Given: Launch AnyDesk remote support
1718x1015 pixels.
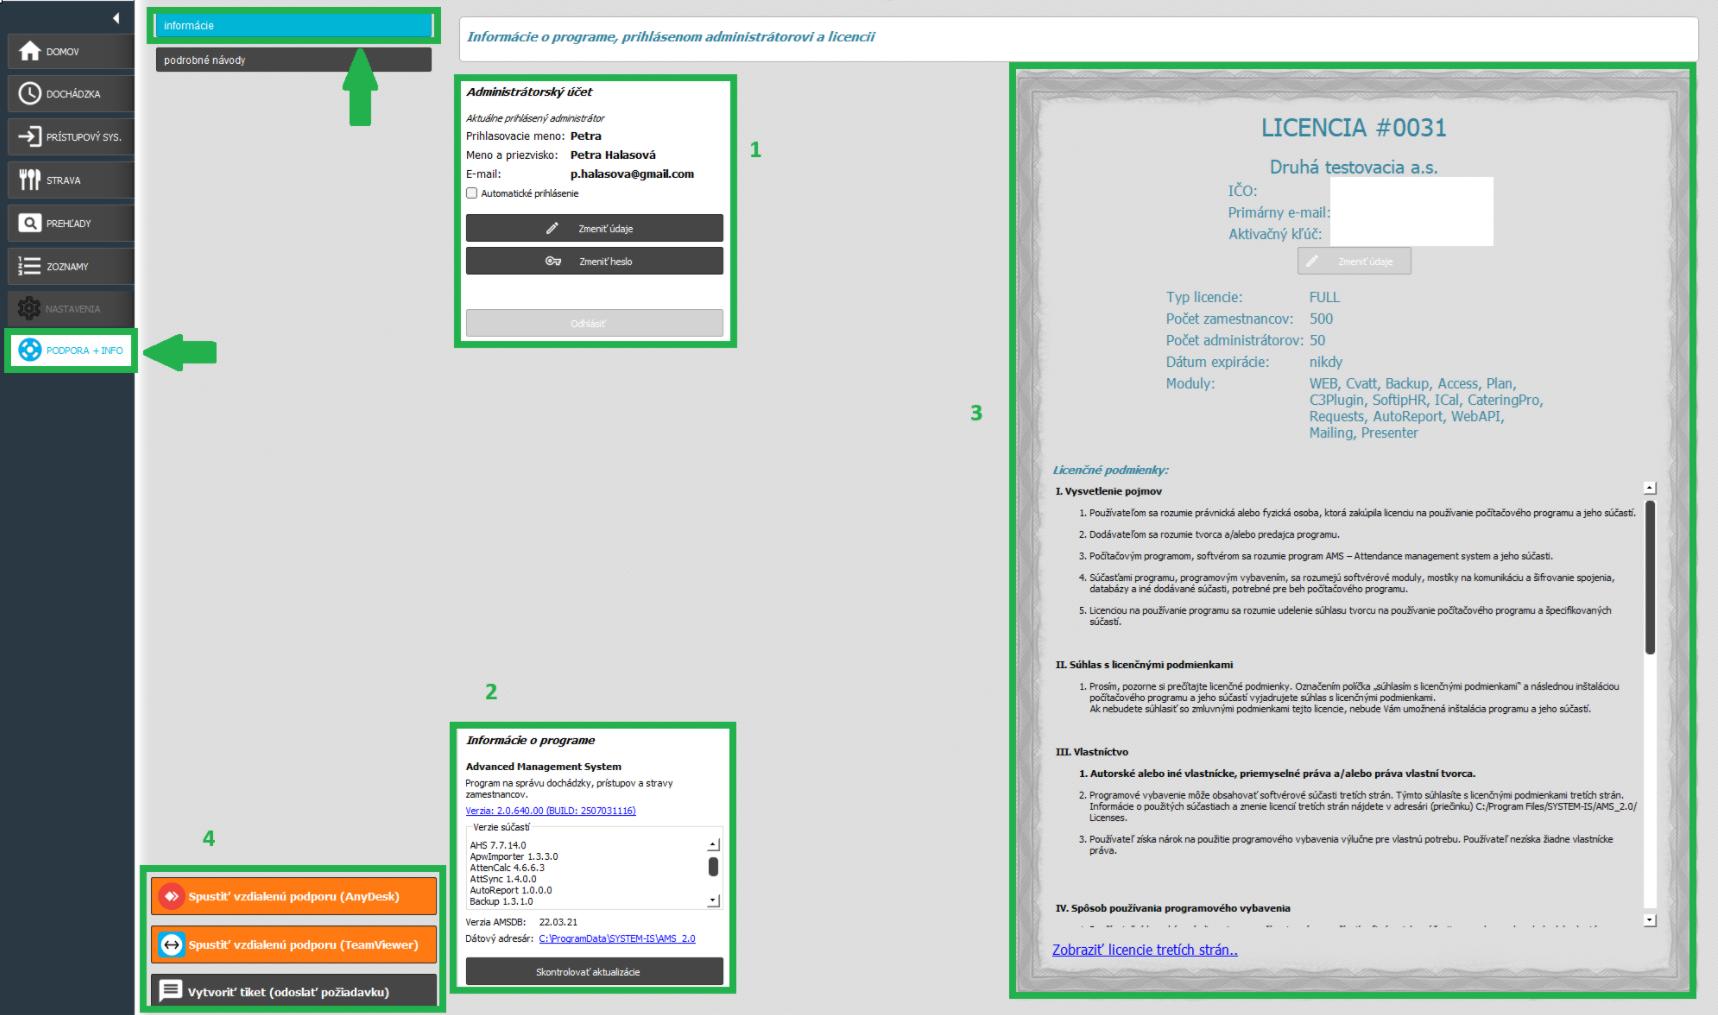Looking at the screenshot, I should [x=294, y=896].
